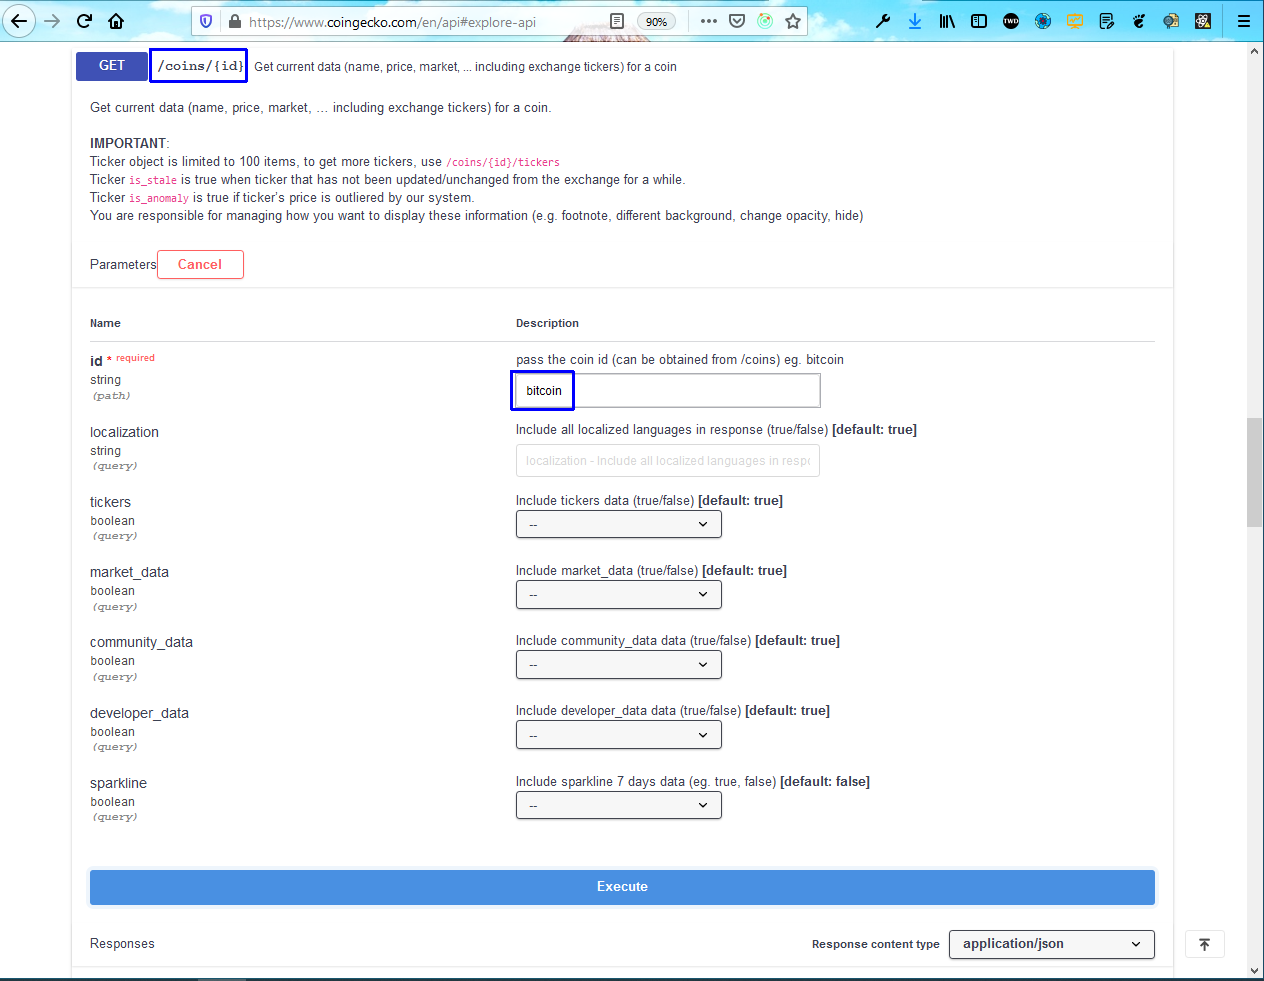The height and width of the screenshot is (981, 1264).
Task: Click the browser forward arrow
Action: [52, 21]
